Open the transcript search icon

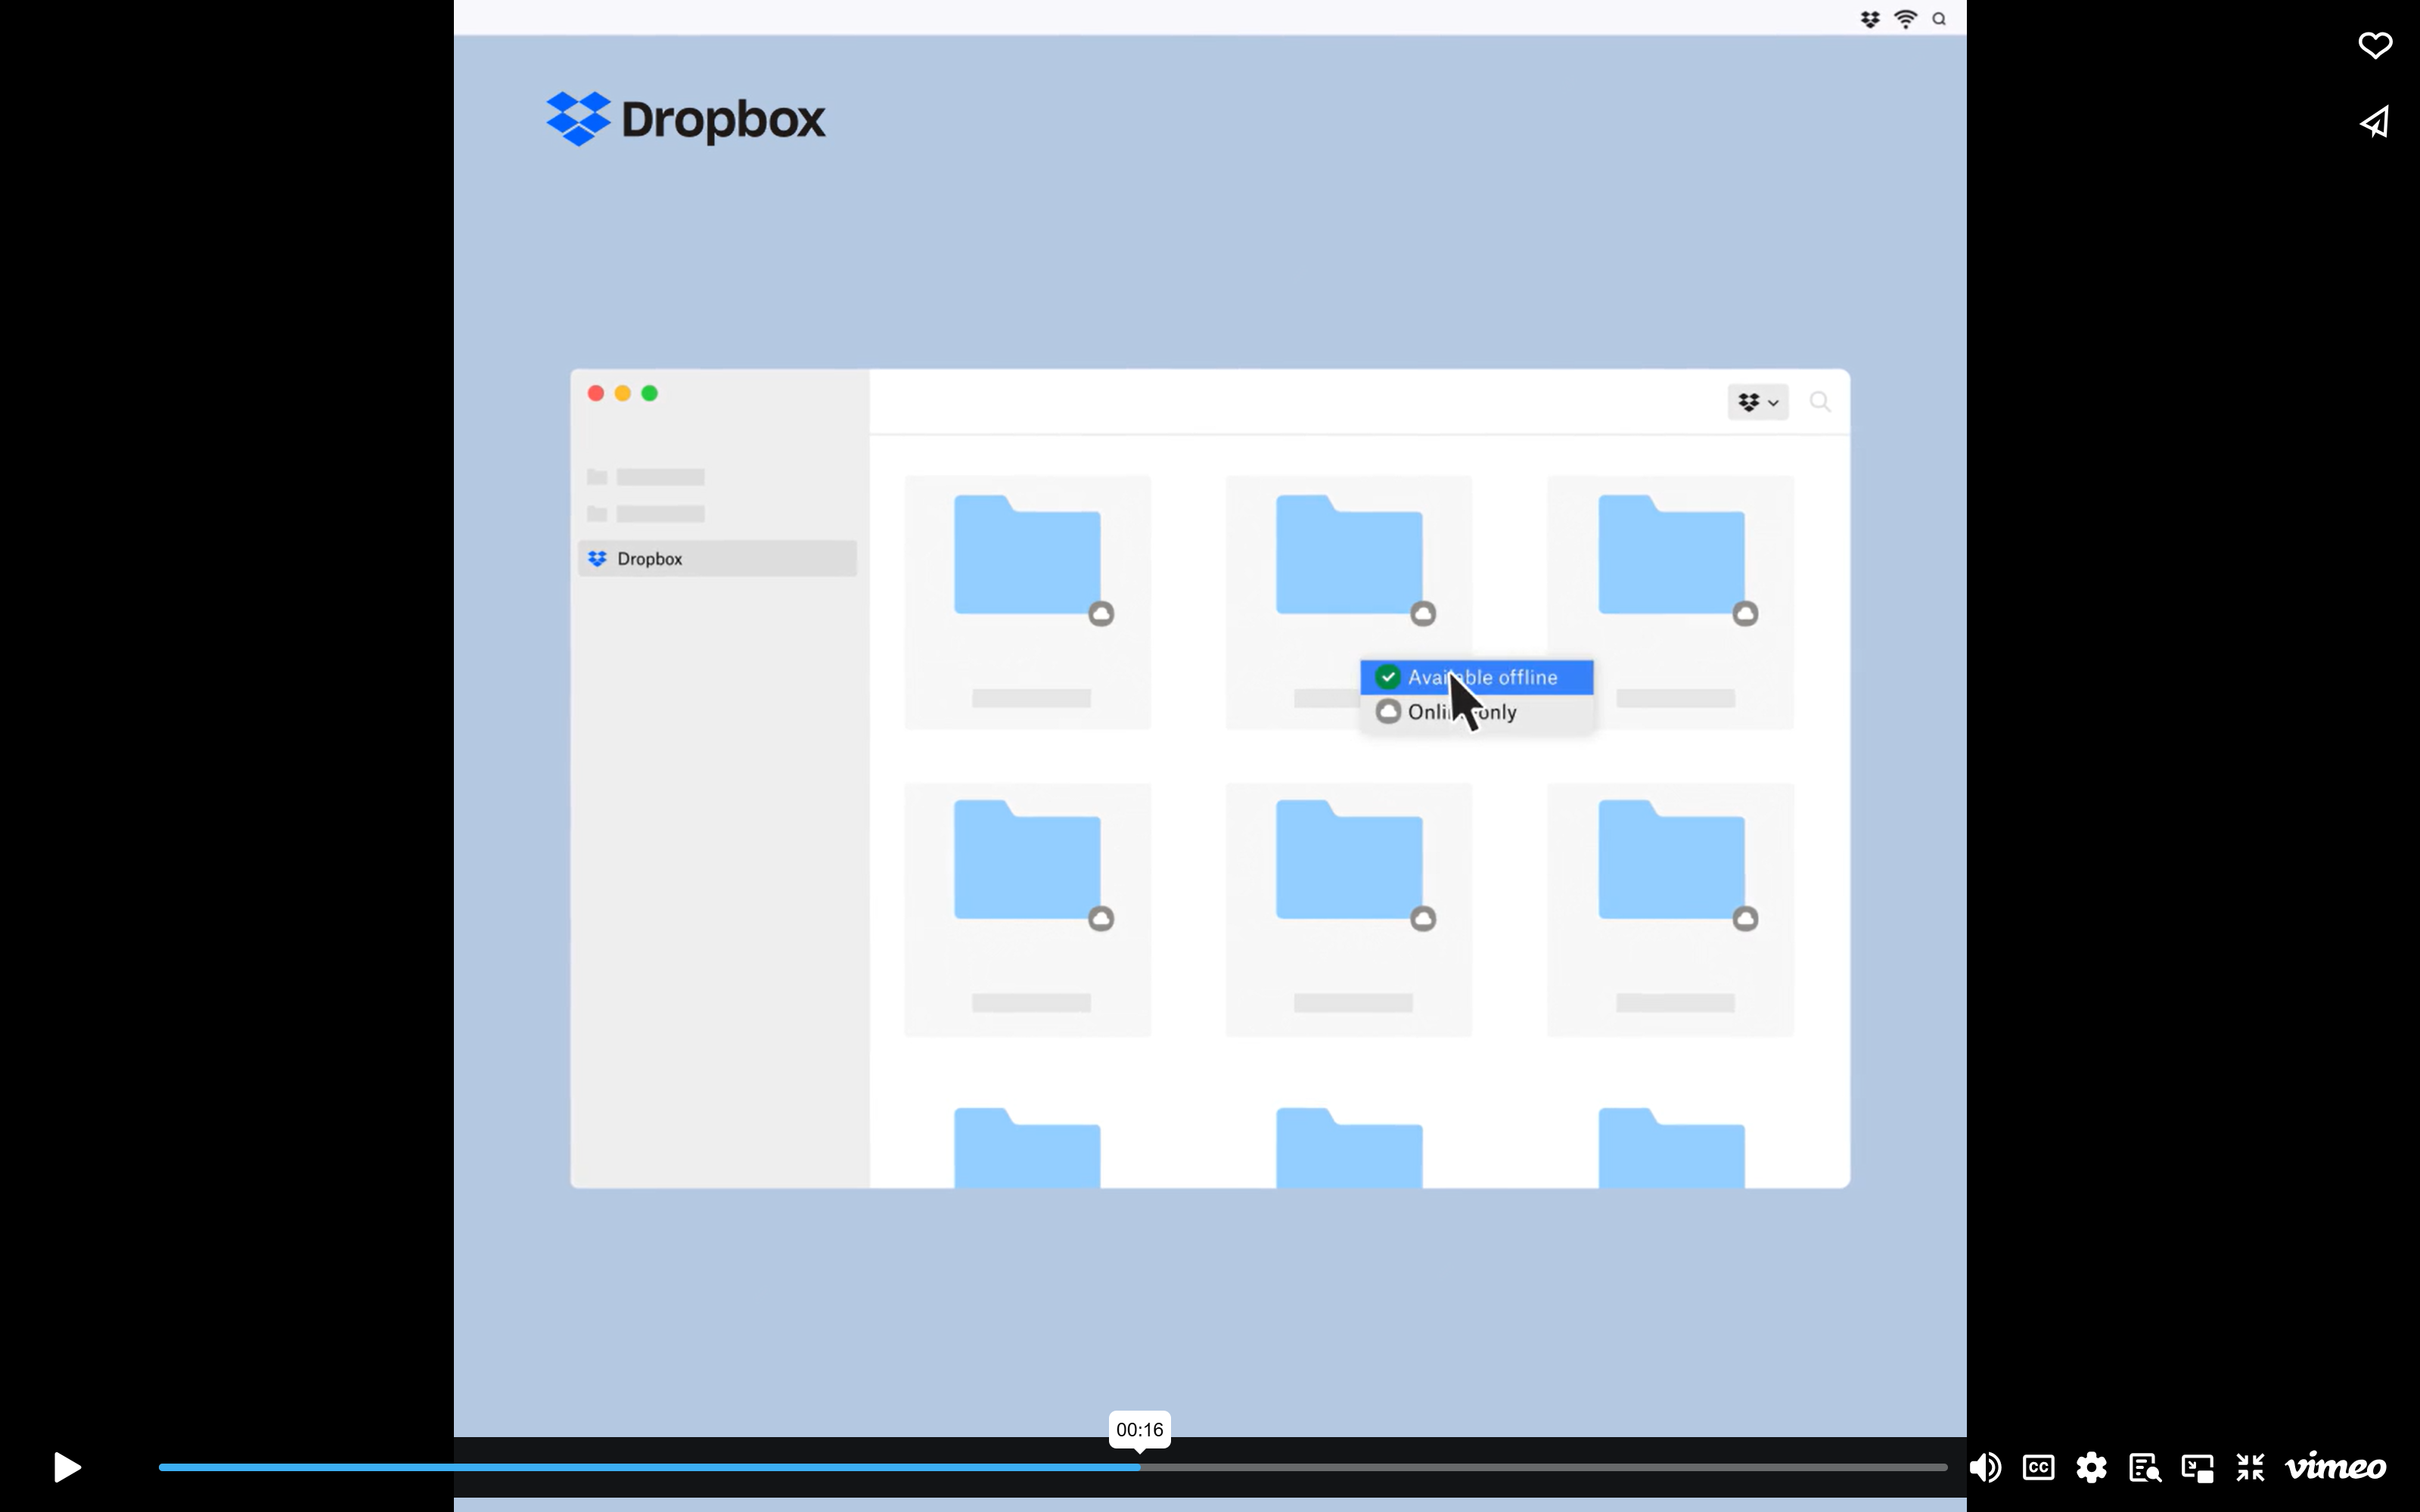[x=2144, y=1467]
